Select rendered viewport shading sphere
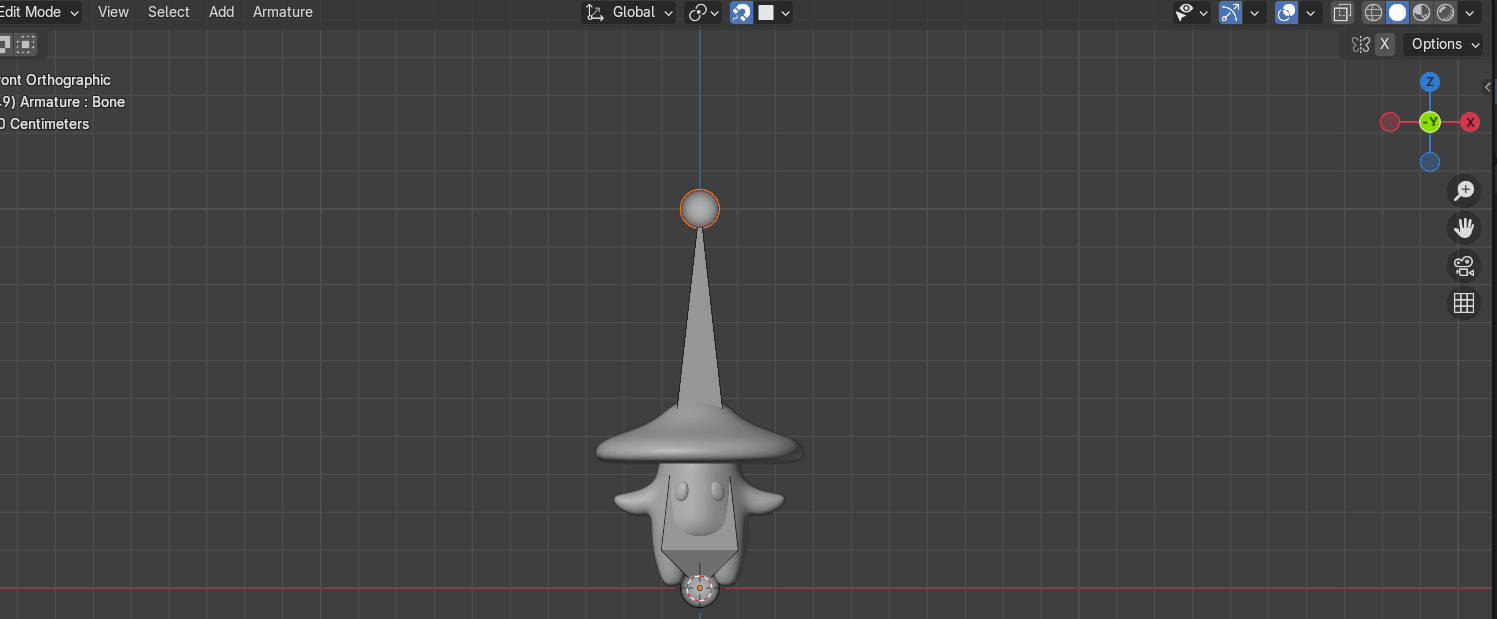1497x619 pixels. [1446, 13]
